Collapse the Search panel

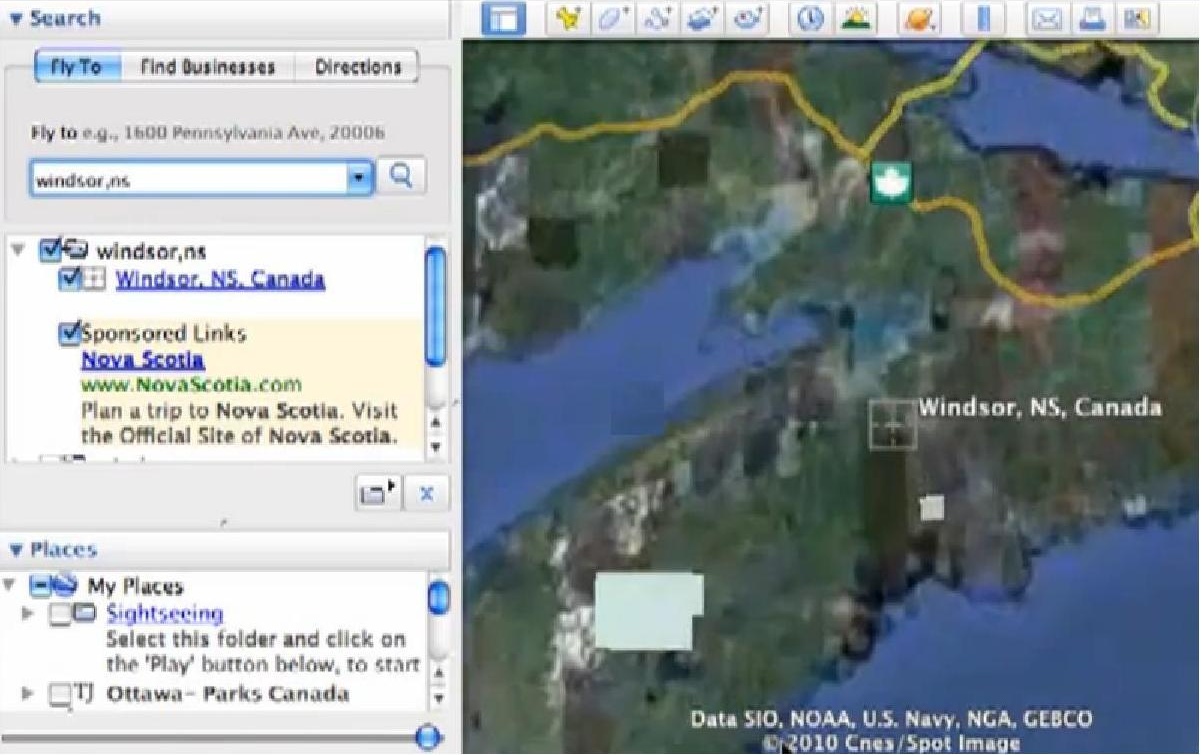pos(16,19)
